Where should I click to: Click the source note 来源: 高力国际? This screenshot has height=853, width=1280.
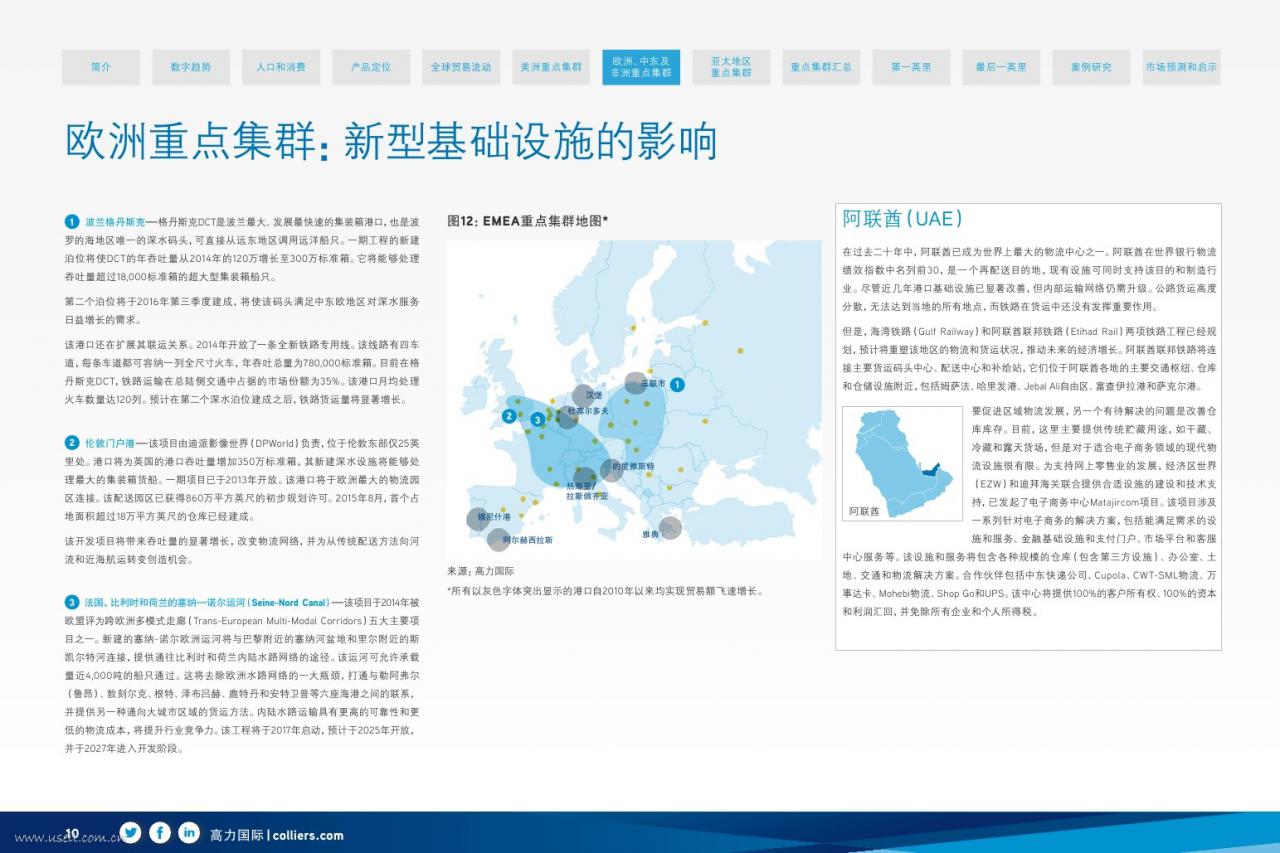(480, 571)
